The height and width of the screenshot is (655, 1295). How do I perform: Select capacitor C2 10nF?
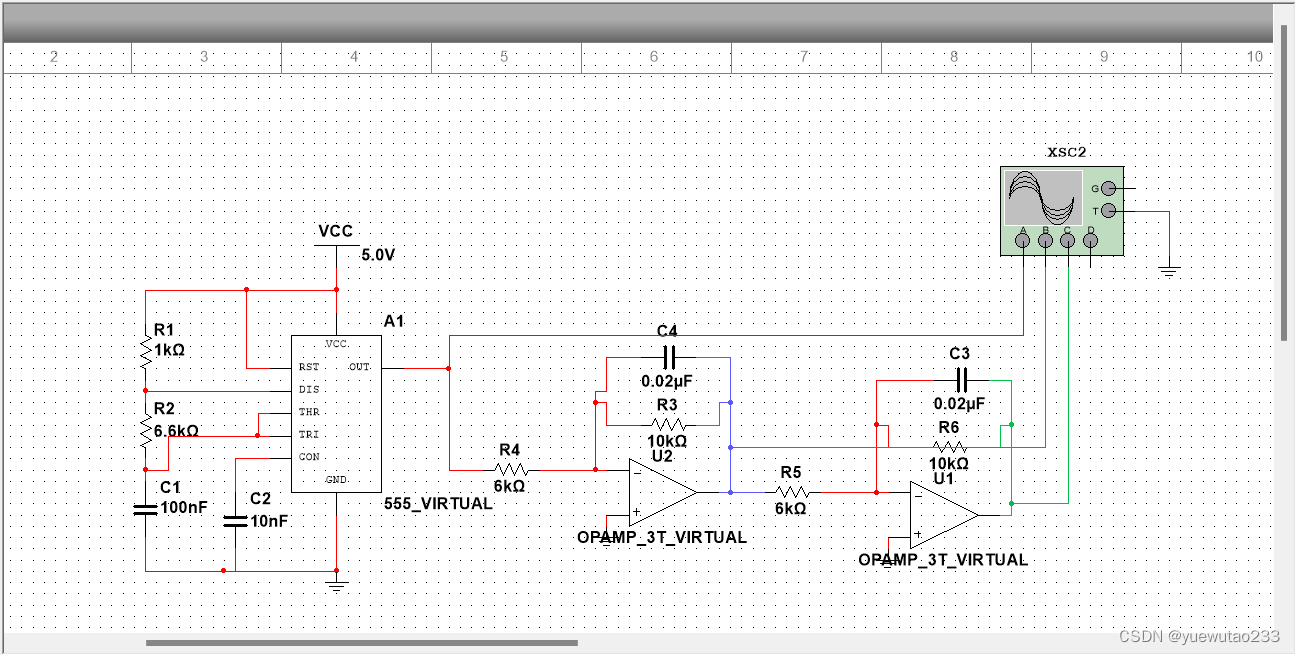pos(235,520)
